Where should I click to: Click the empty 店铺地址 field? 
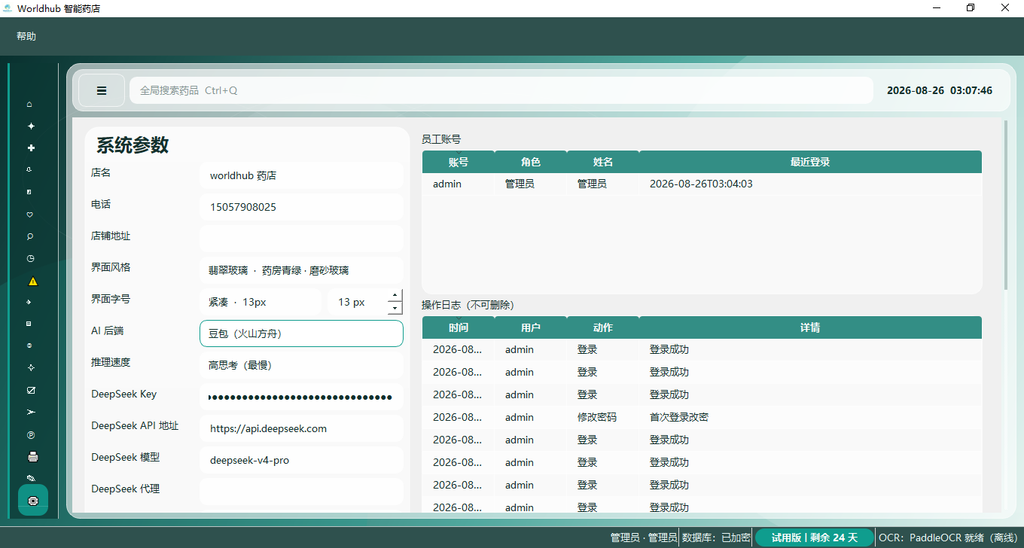click(301, 238)
